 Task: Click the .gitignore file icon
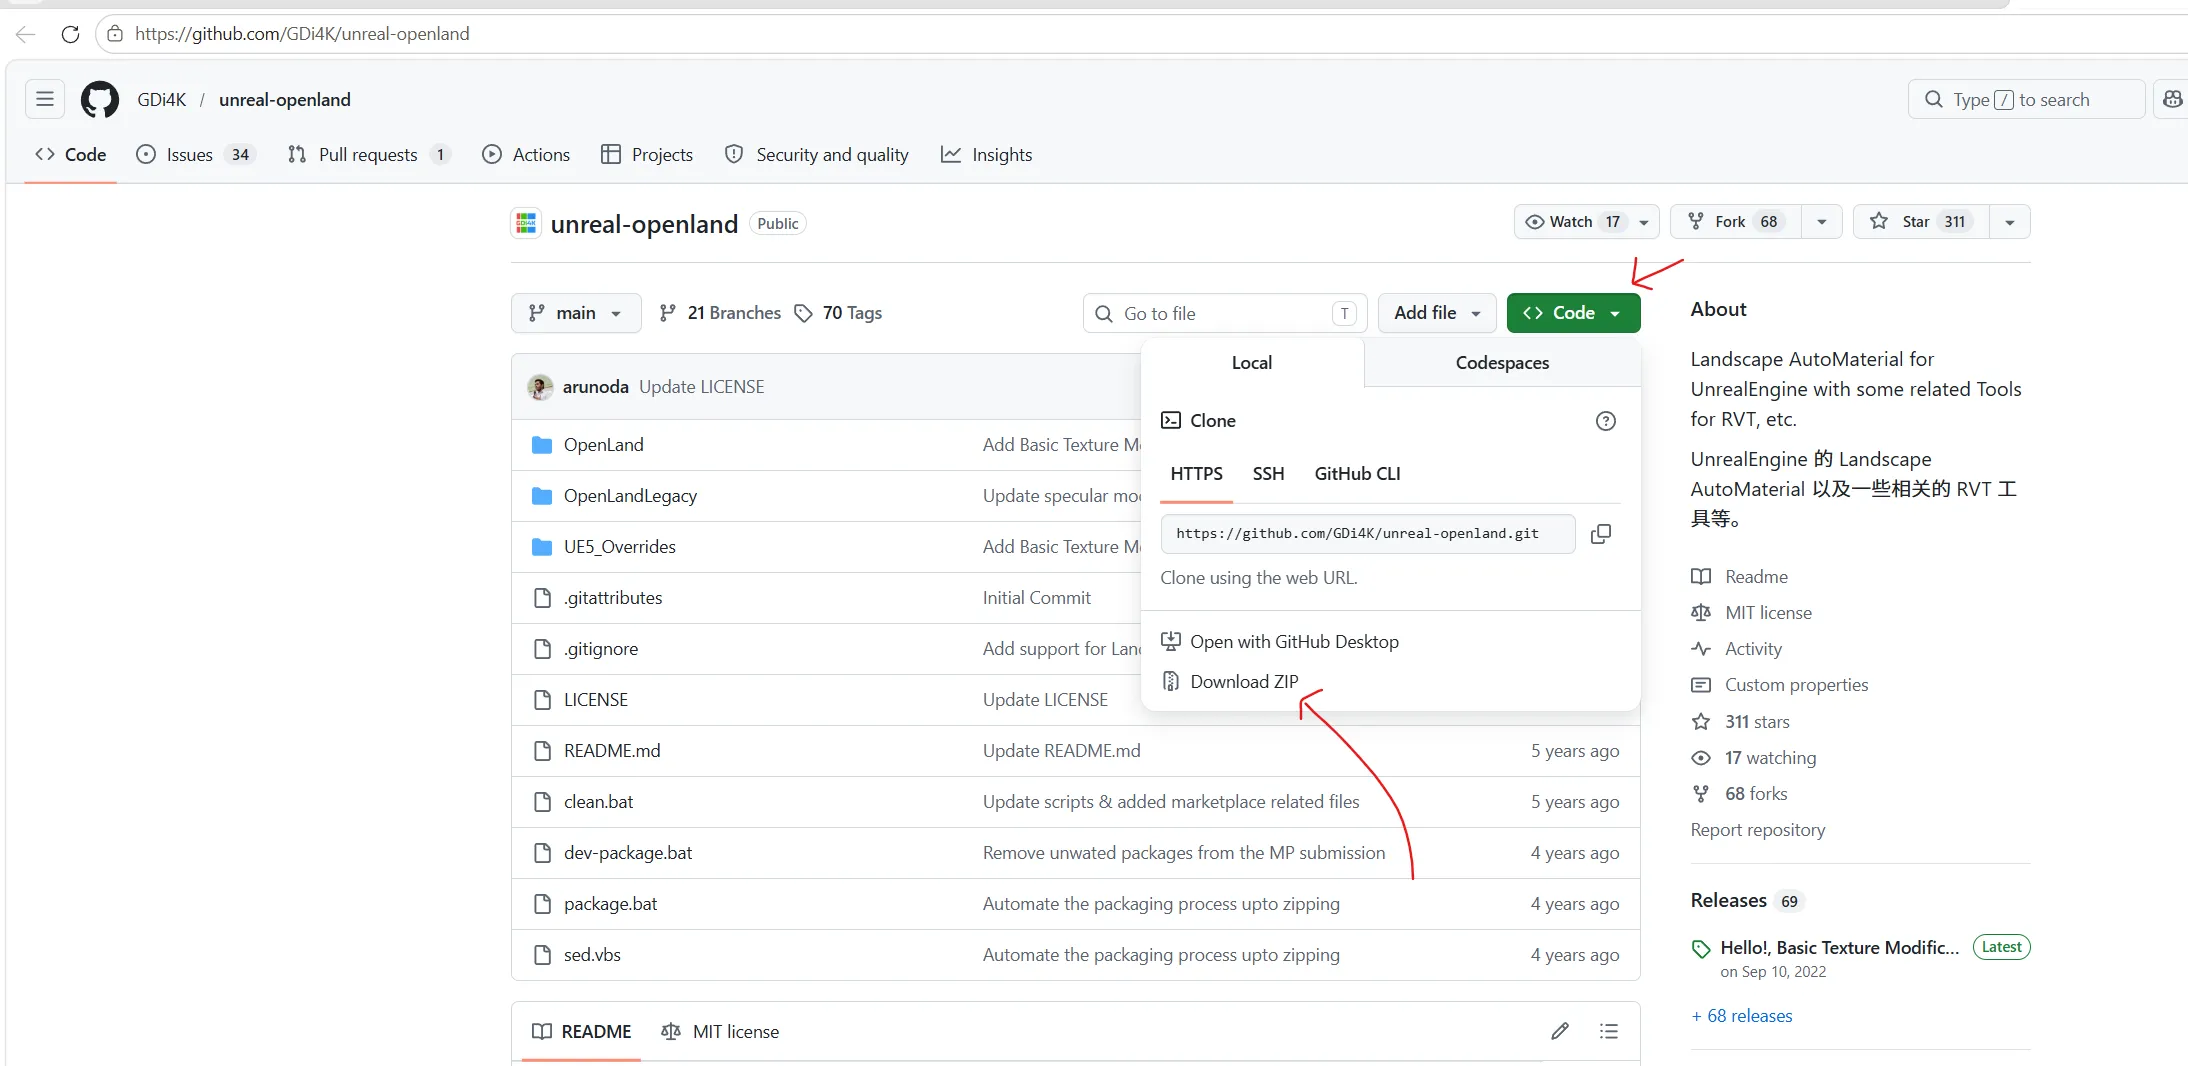542,649
